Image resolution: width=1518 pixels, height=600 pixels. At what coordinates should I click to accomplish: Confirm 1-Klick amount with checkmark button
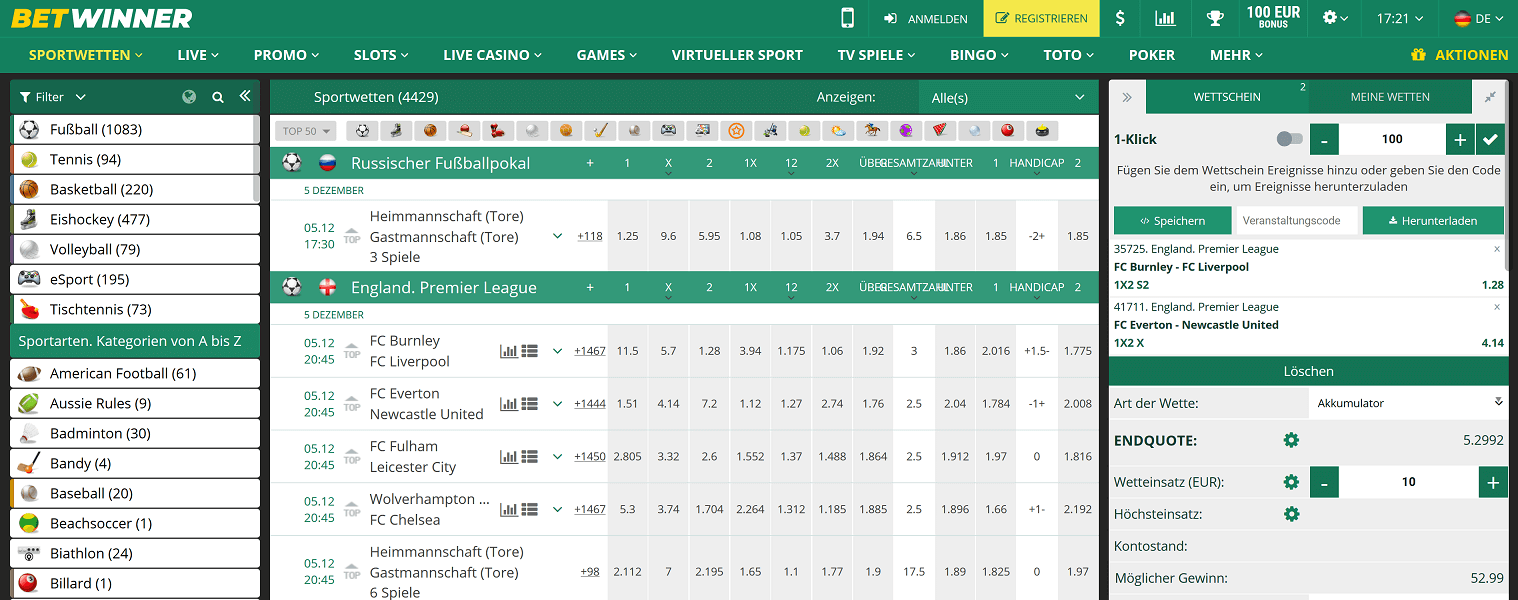tap(1491, 139)
